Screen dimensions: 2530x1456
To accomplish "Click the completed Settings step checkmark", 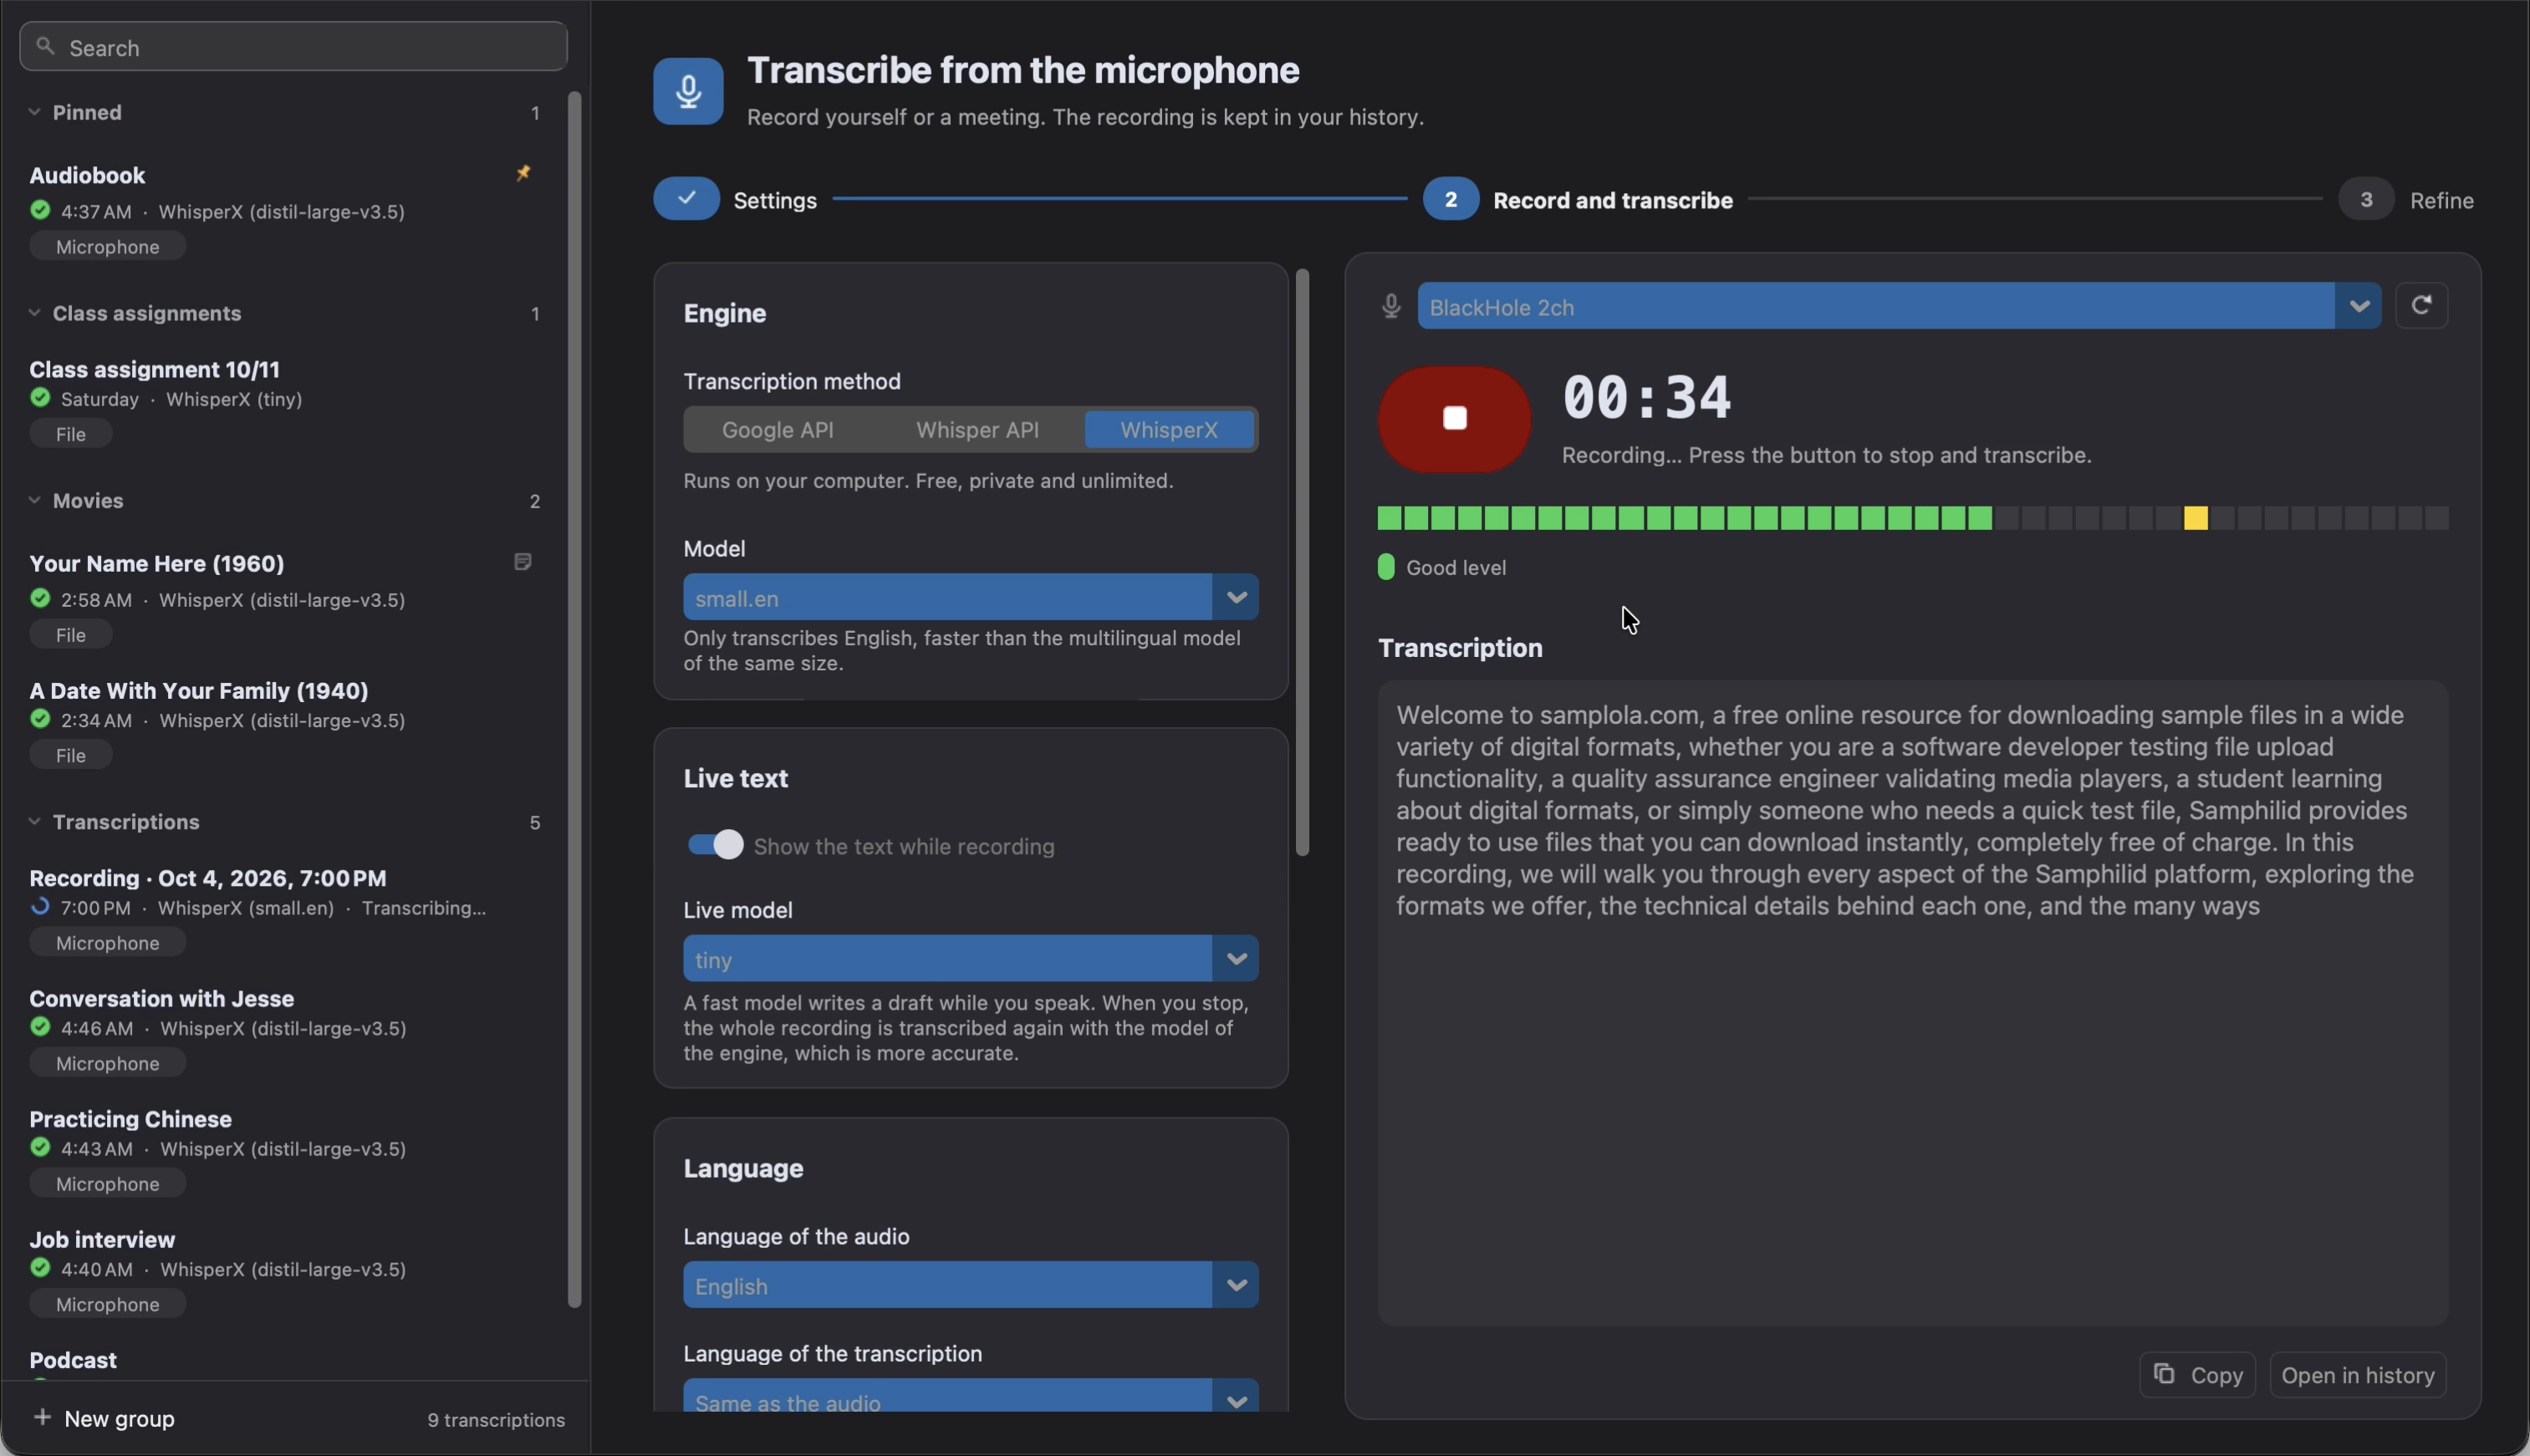I will [687, 198].
